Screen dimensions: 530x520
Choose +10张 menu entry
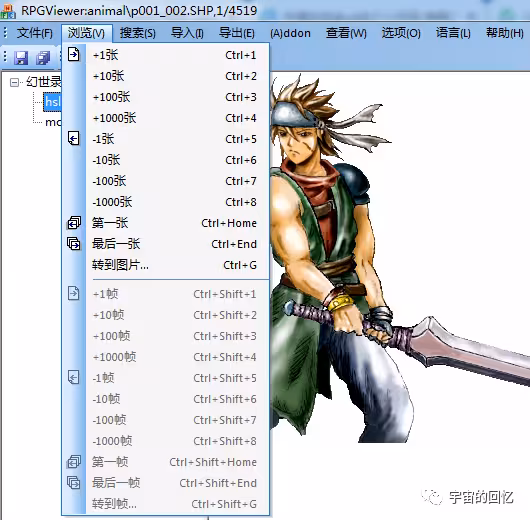coord(166,76)
